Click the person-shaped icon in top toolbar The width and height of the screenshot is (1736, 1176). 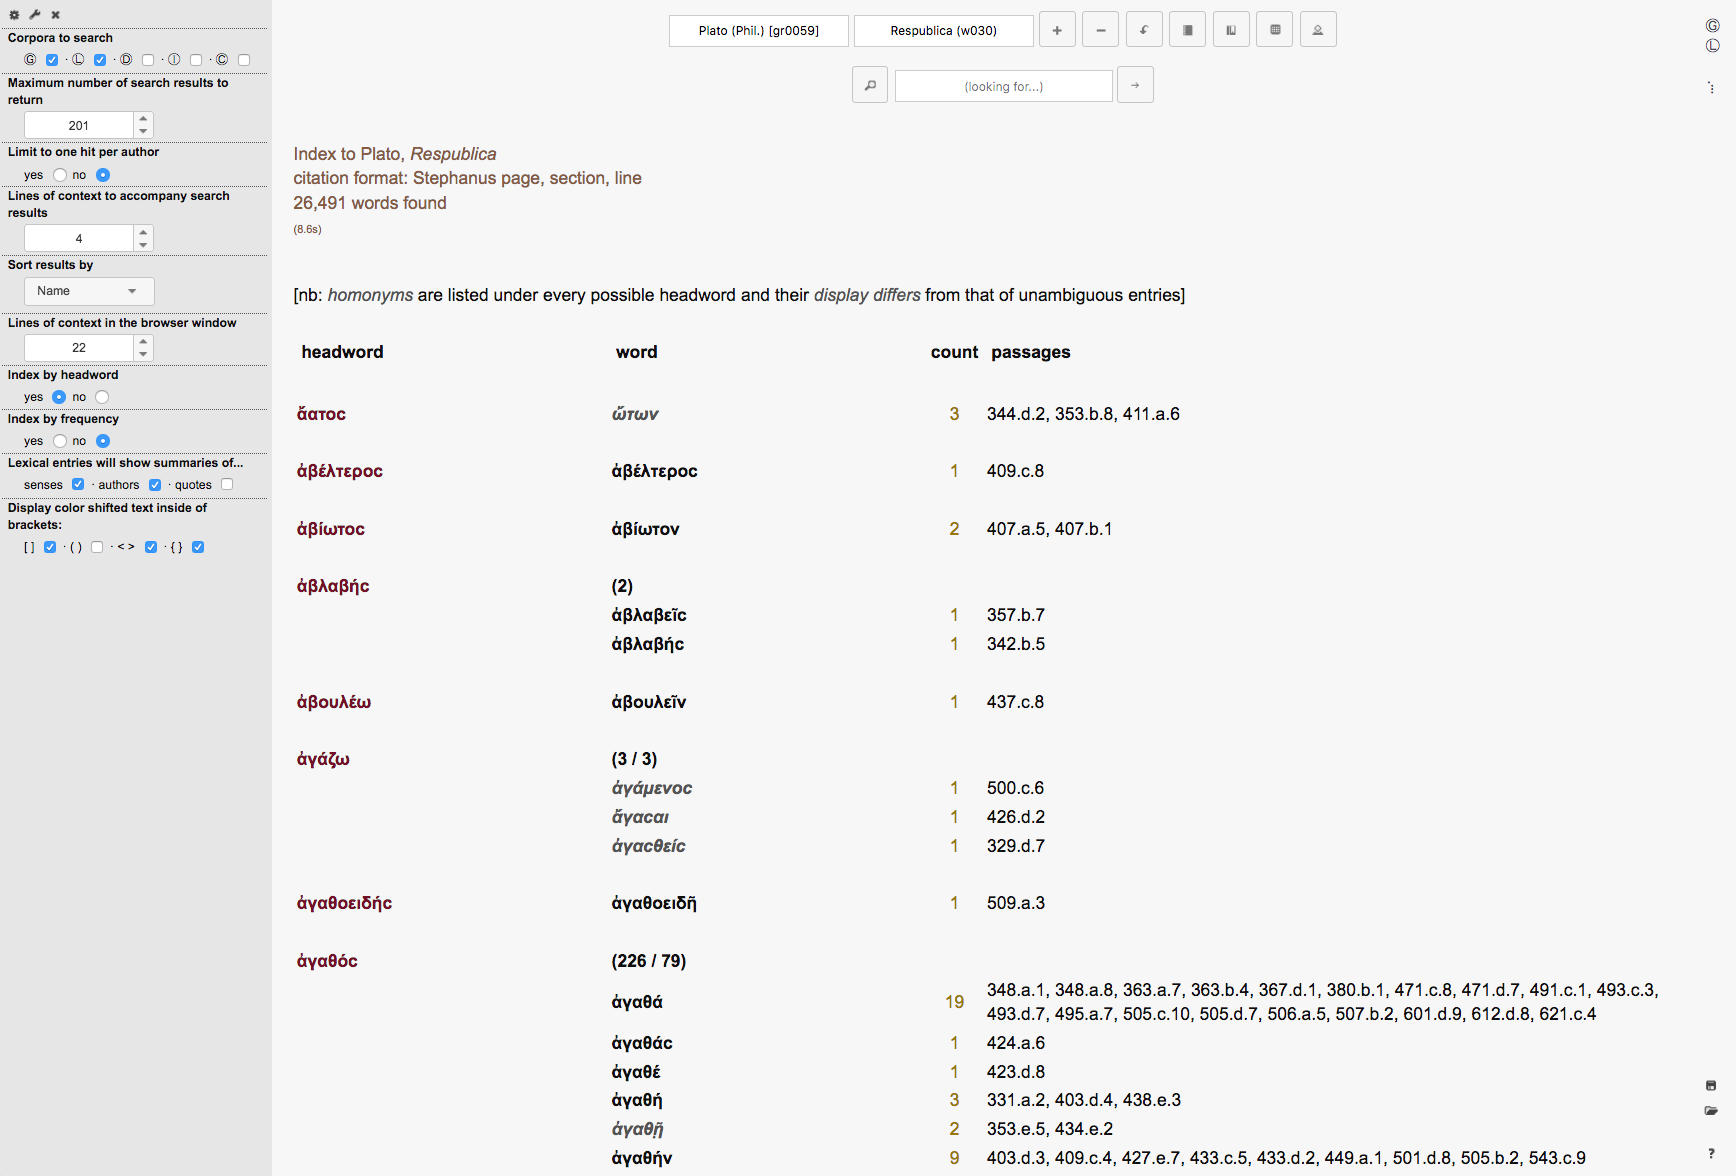pos(1318,30)
